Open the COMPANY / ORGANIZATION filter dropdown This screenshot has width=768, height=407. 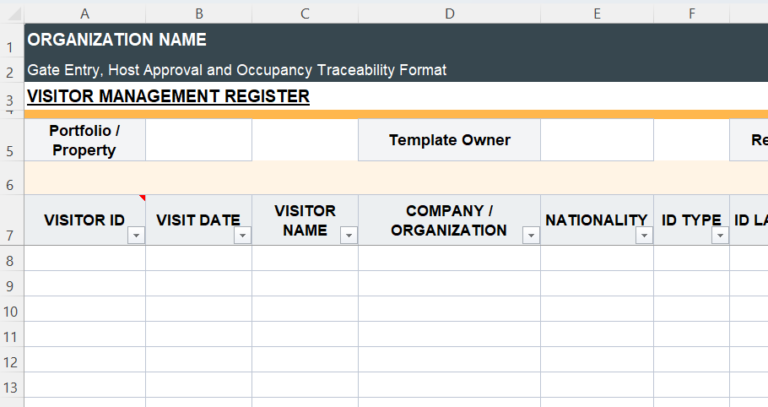click(531, 236)
